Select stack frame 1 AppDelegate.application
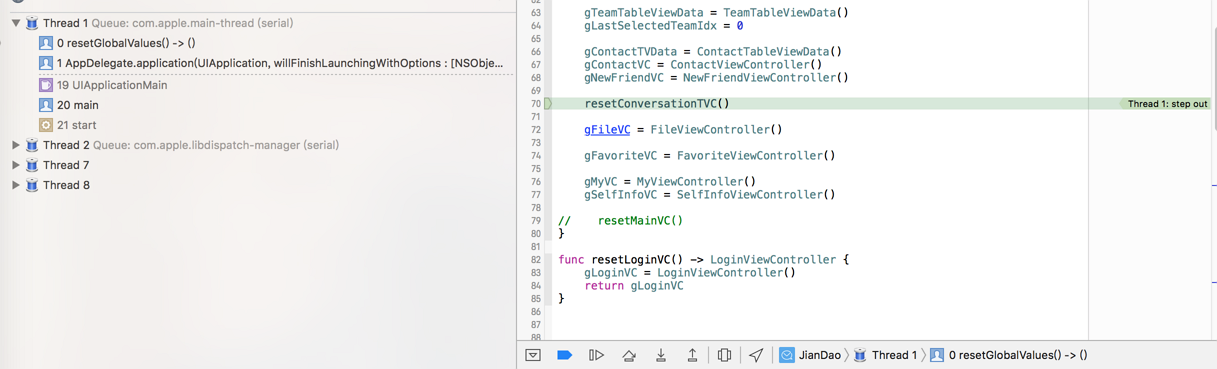 point(257,63)
